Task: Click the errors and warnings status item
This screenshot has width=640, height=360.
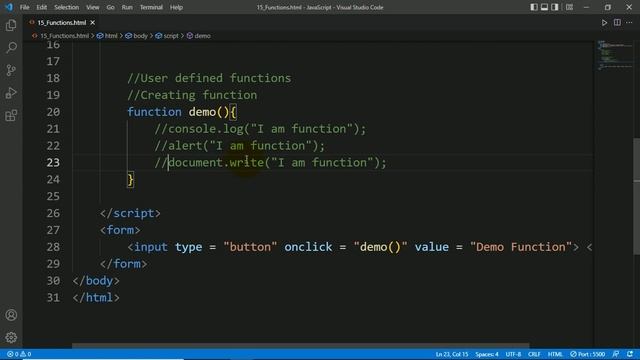Action: tap(19, 354)
